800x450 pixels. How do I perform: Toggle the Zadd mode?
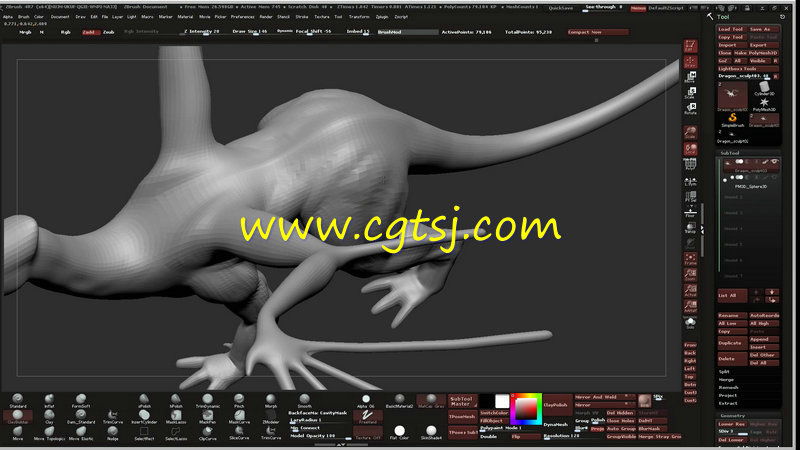89,32
